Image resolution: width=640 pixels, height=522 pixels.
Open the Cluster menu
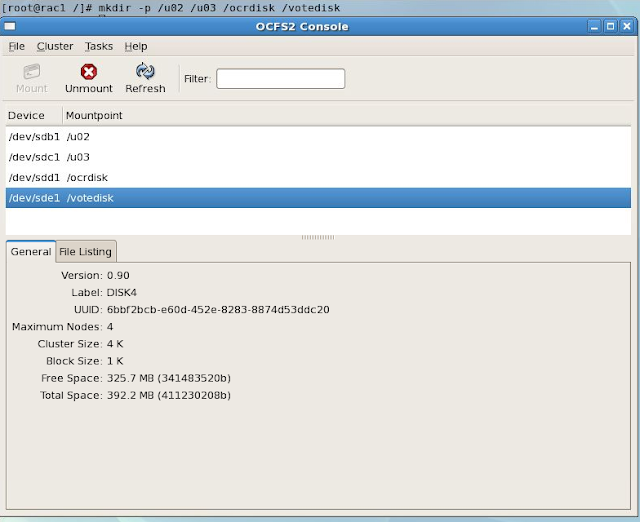[55, 47]
